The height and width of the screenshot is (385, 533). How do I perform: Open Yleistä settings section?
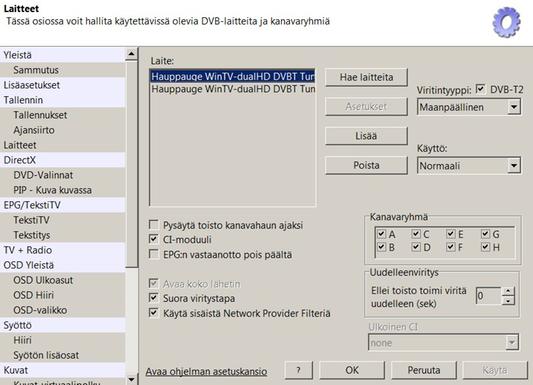63,55
